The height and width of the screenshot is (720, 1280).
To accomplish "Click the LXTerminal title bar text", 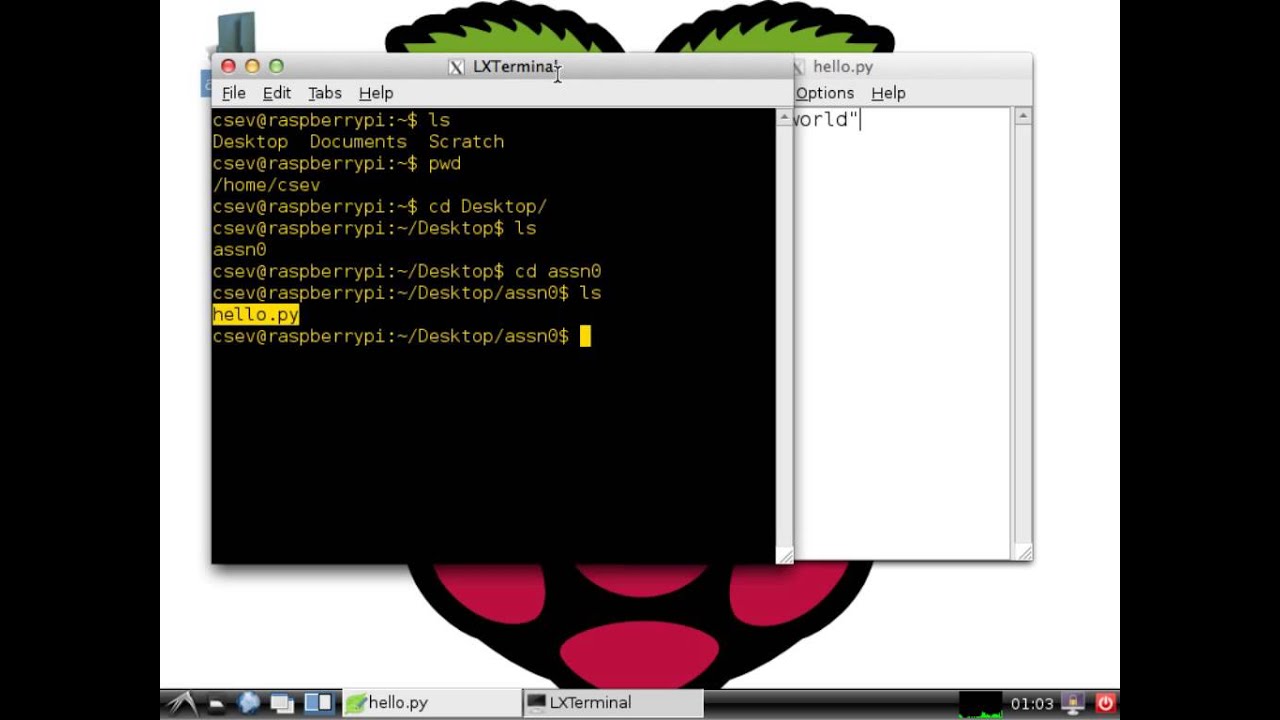I will pyautogui.click(x=514, y=67).
